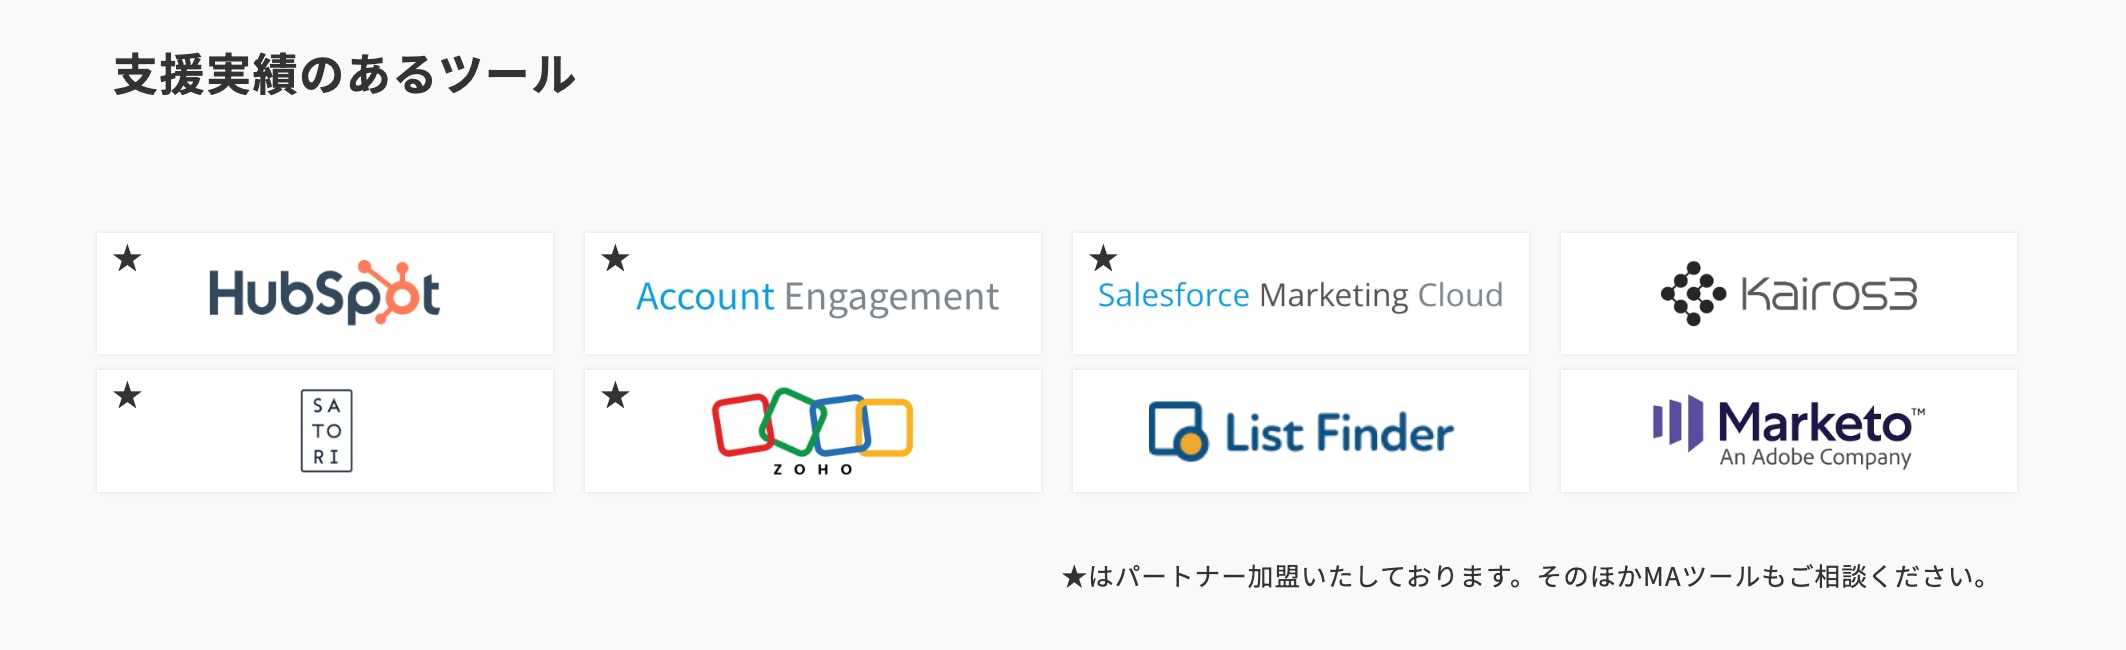Click the 支援実績のあるツール heading

[345, 75]
